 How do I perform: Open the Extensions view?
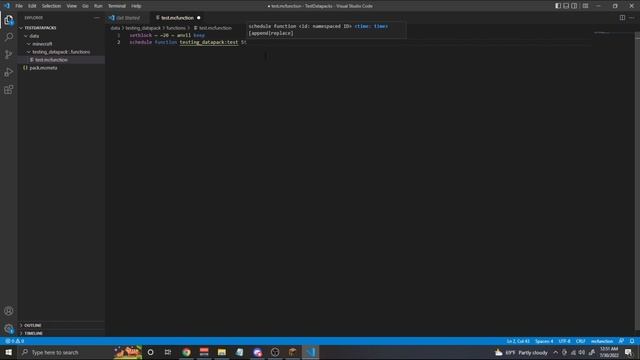pos(9,89)
